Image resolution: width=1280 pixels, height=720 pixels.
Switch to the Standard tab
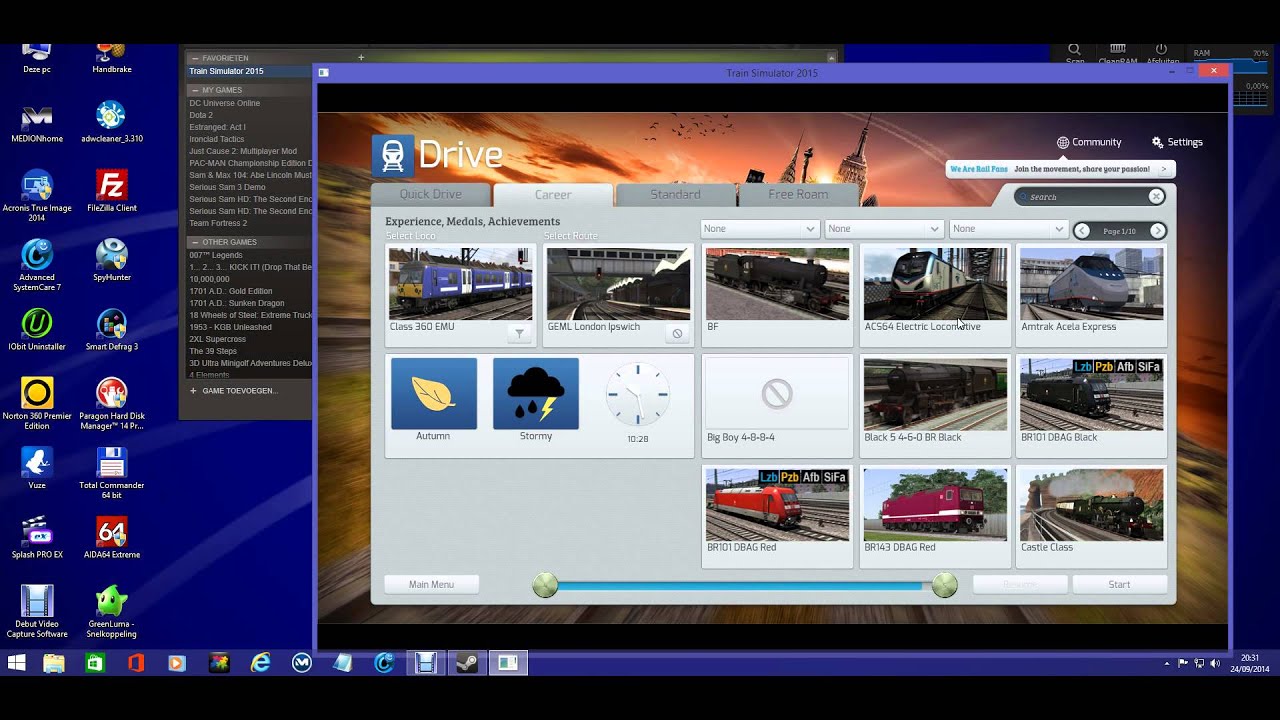[x=675, y=194]
